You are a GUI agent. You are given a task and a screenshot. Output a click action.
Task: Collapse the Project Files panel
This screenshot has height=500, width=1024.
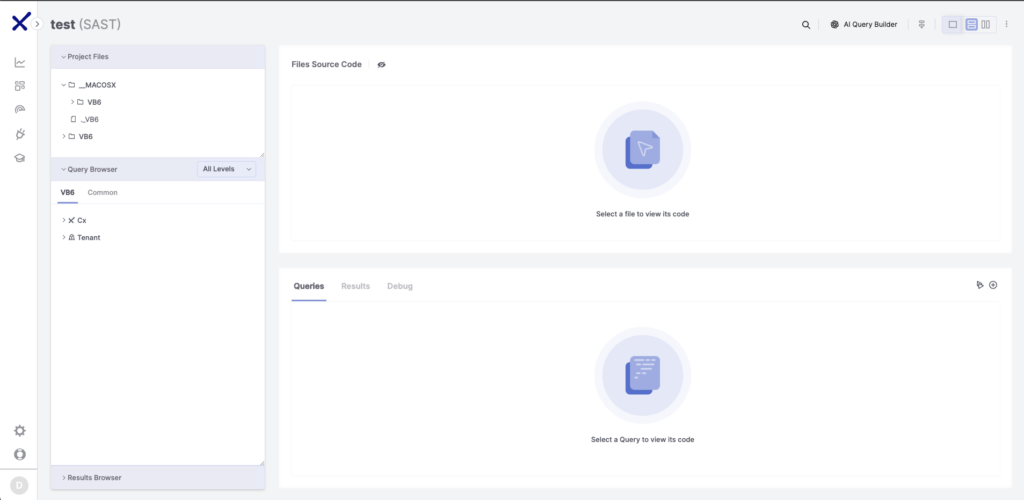tap(63, 57)
